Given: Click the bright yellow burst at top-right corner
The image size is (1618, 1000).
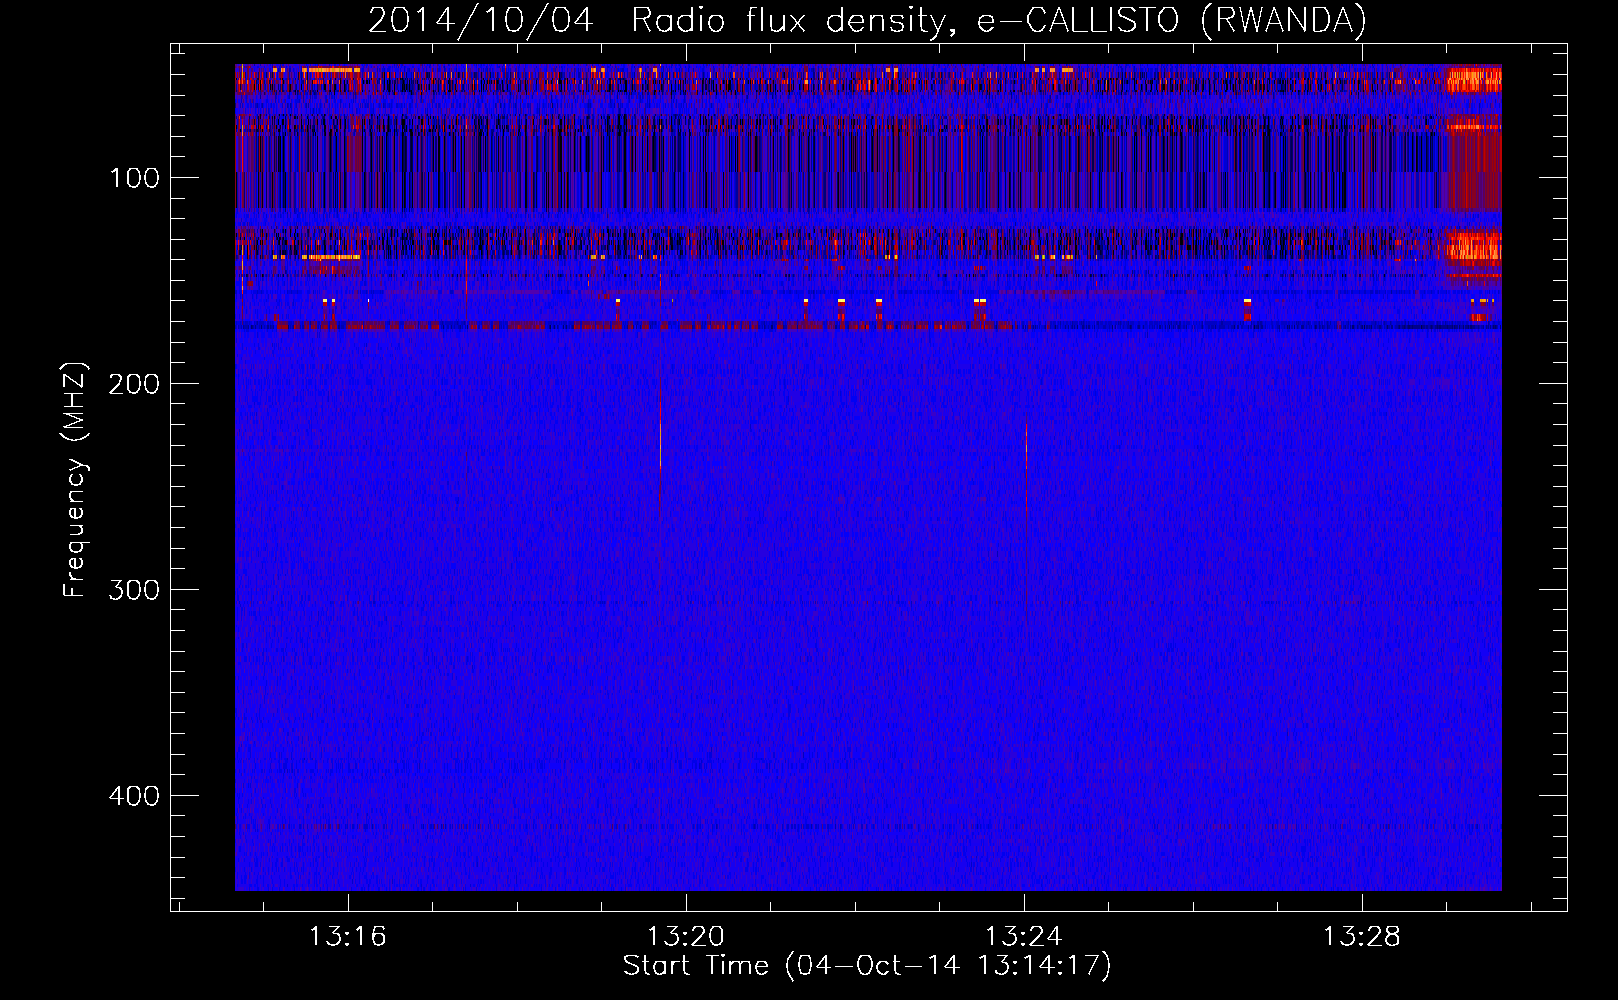Looking at the screenshot, I should pos(1474,79).
